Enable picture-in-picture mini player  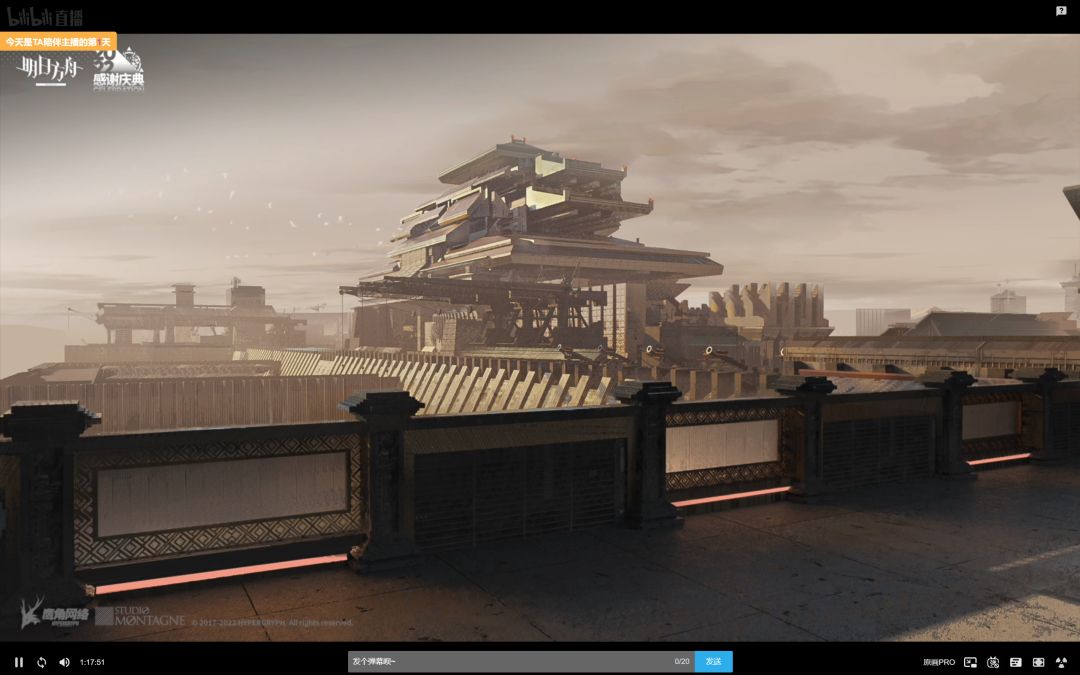970,662
